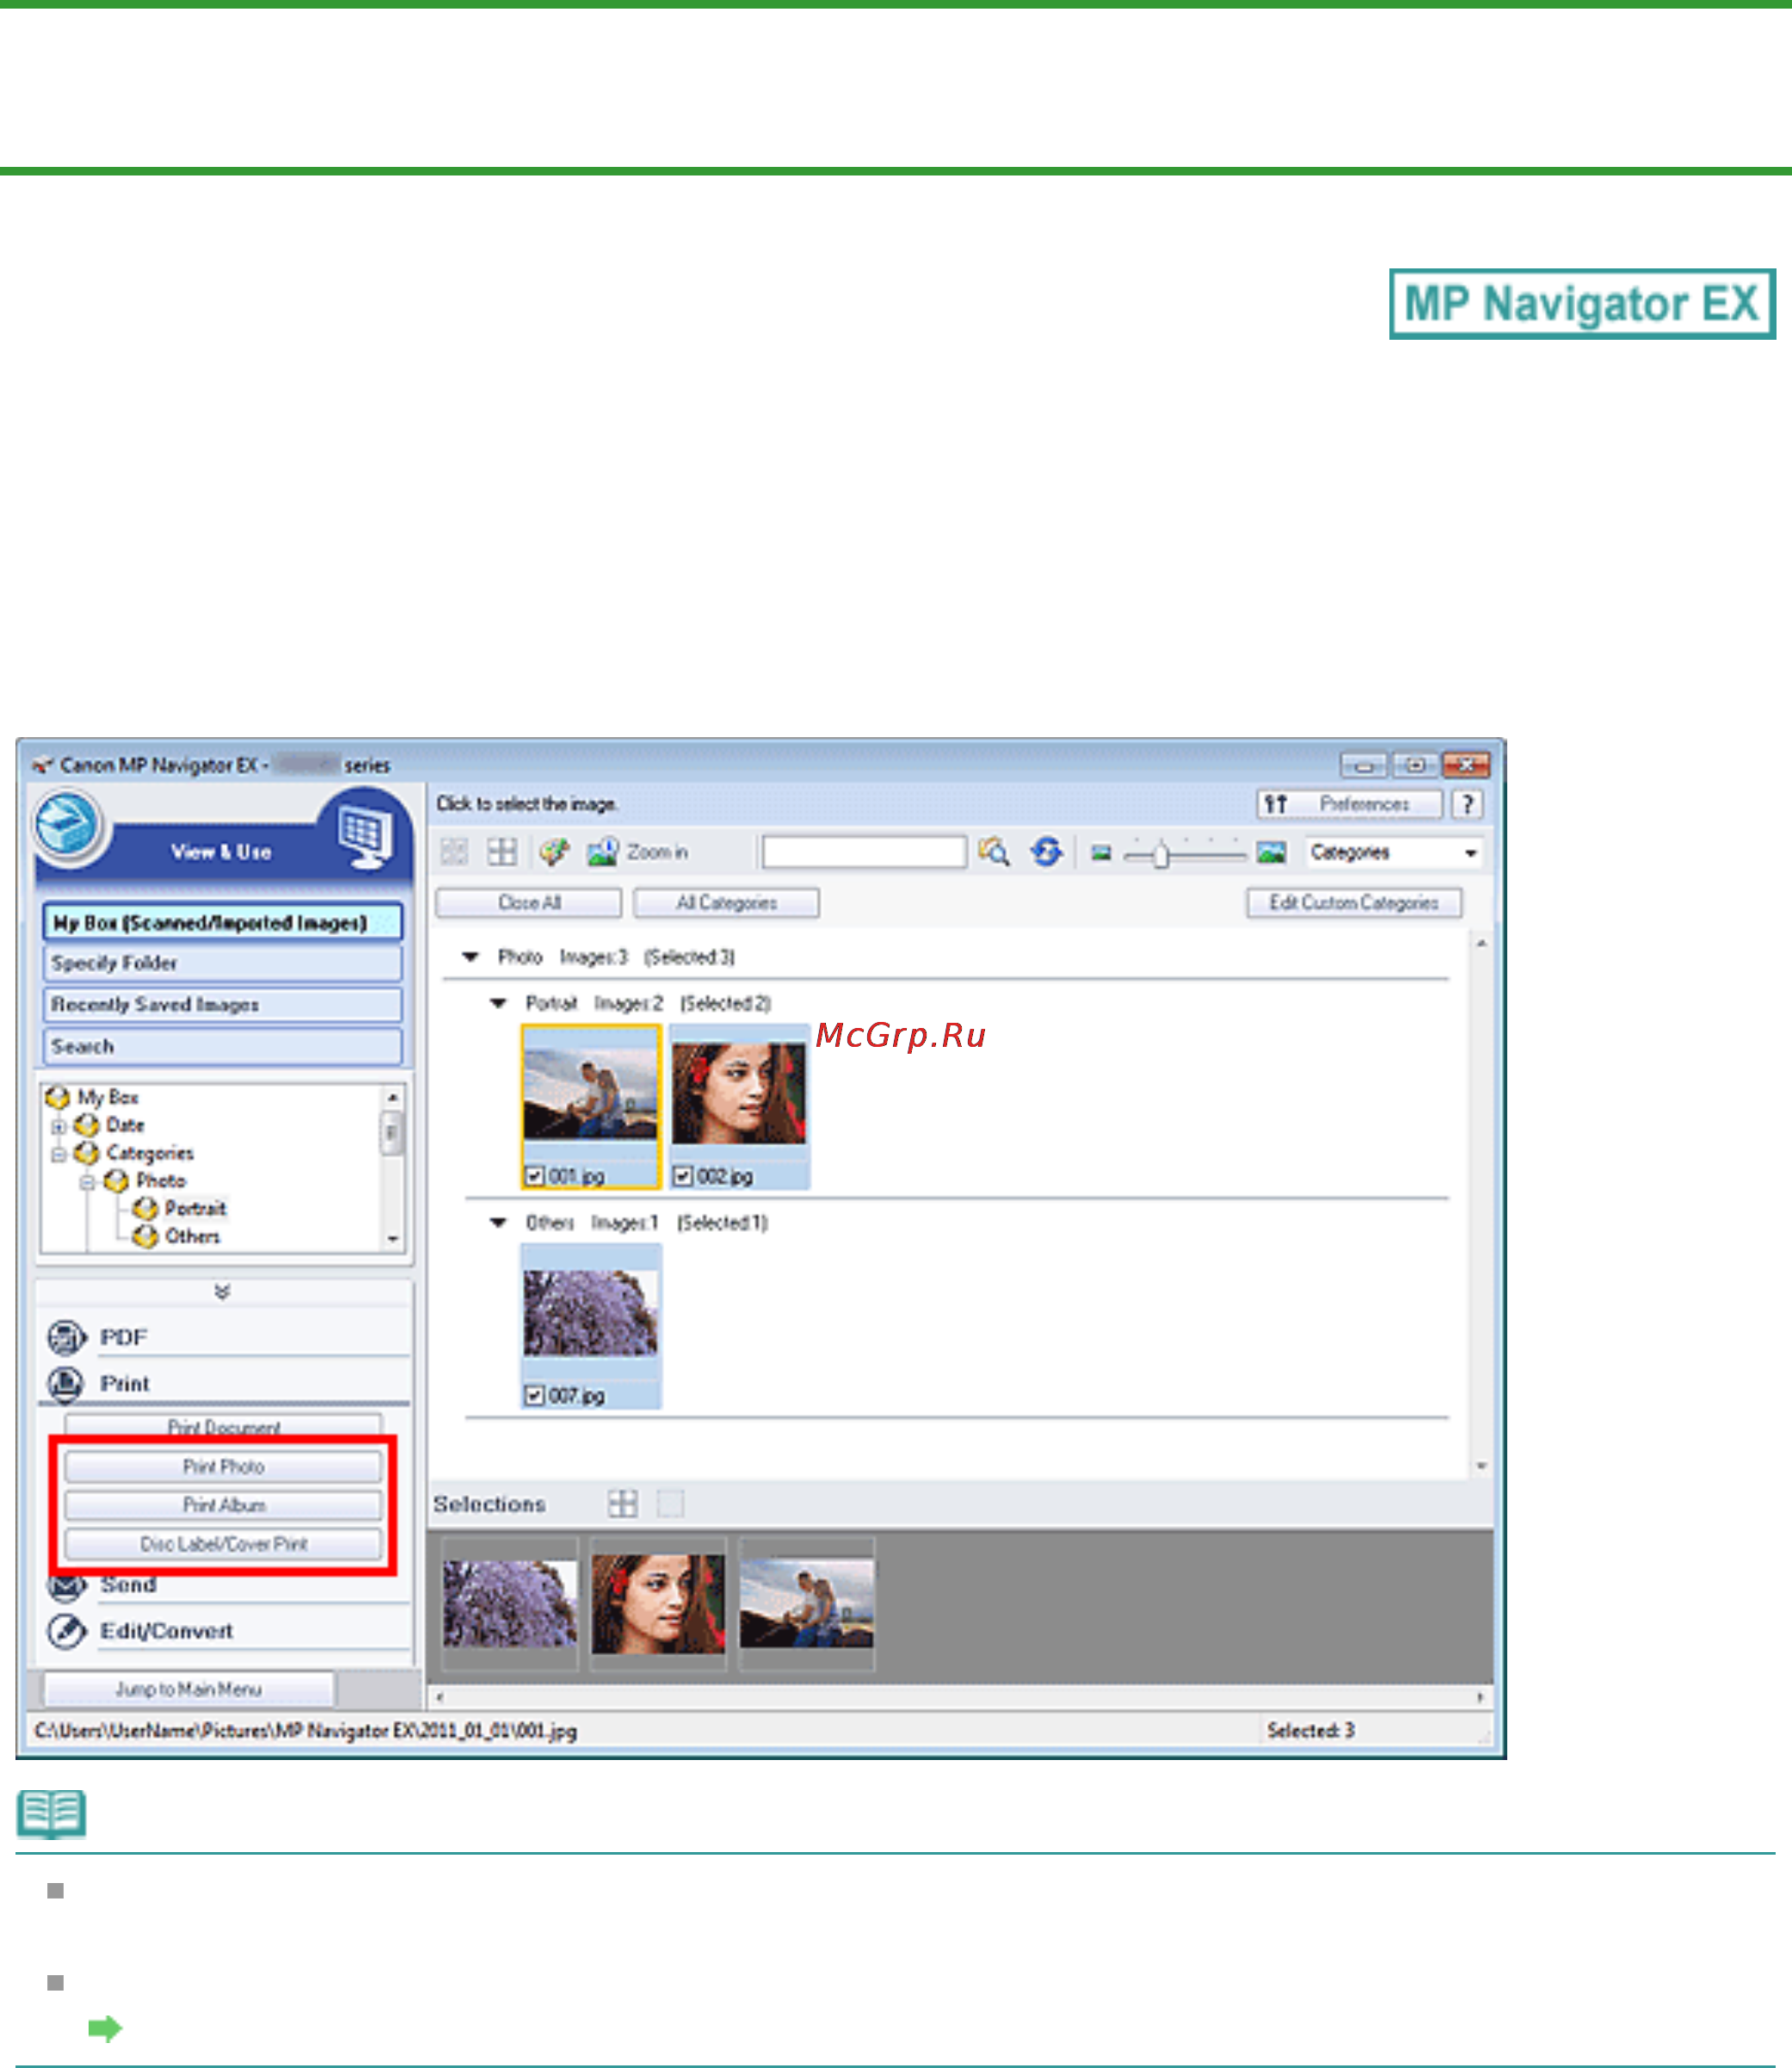Click the couple thumbnail in Selections strip
Image resolution: width=1792 pixels, height=2068 pixels.
pyautogui.click(x=806, y=1604)
